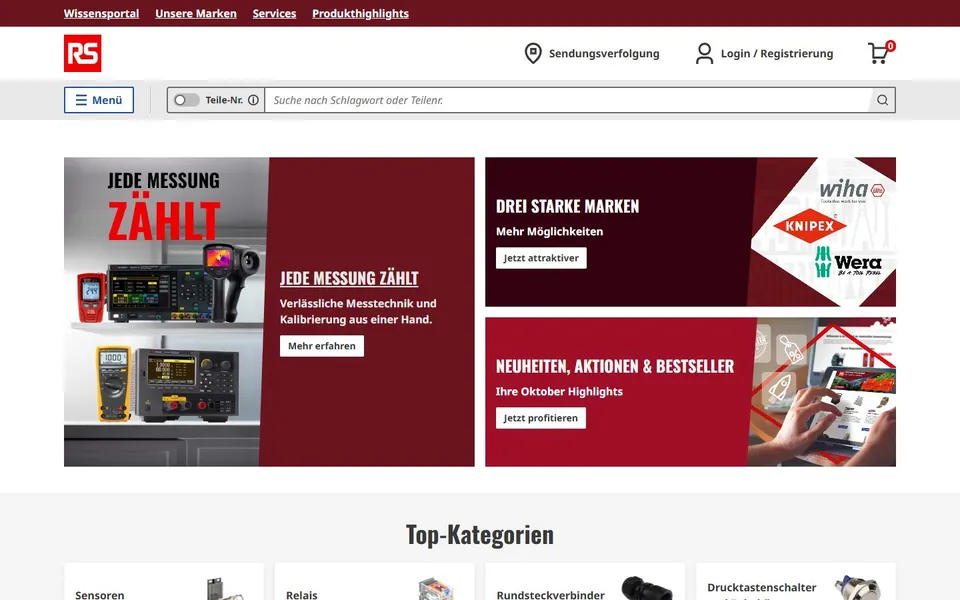Open the Menü button
The width and height of the screenshot is (960, 600).
click(99, 100)
